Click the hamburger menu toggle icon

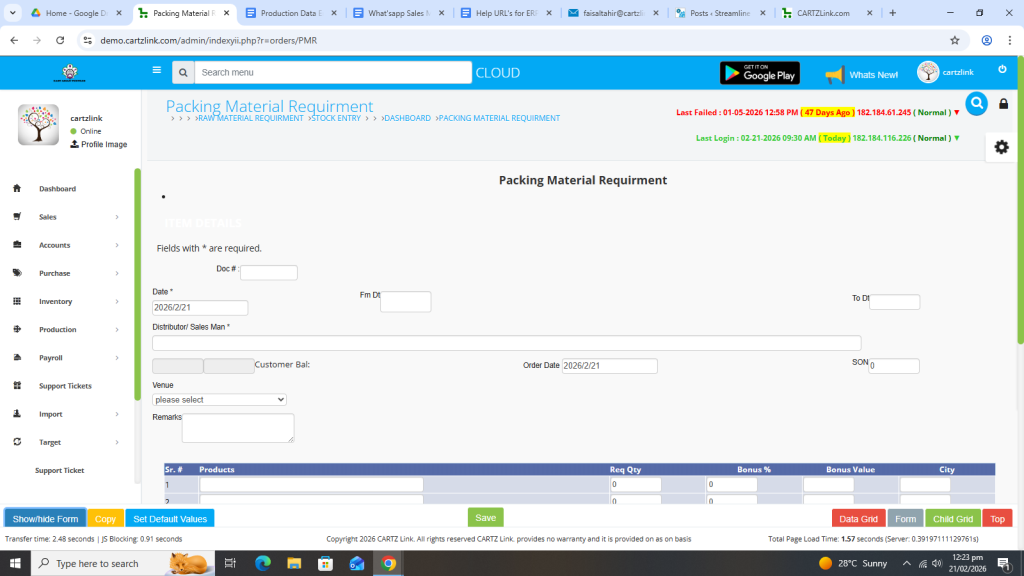coord(156,71)
